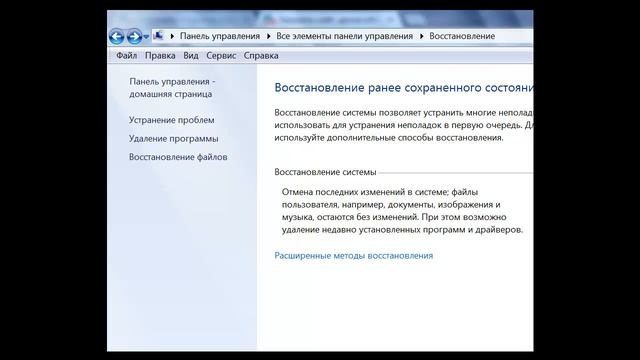This screenshot has height=360, width=640.
Task: Click the Восстановление ранее сохраненного состояния heading
Action: pyautogui.click(x=404, y=88)
